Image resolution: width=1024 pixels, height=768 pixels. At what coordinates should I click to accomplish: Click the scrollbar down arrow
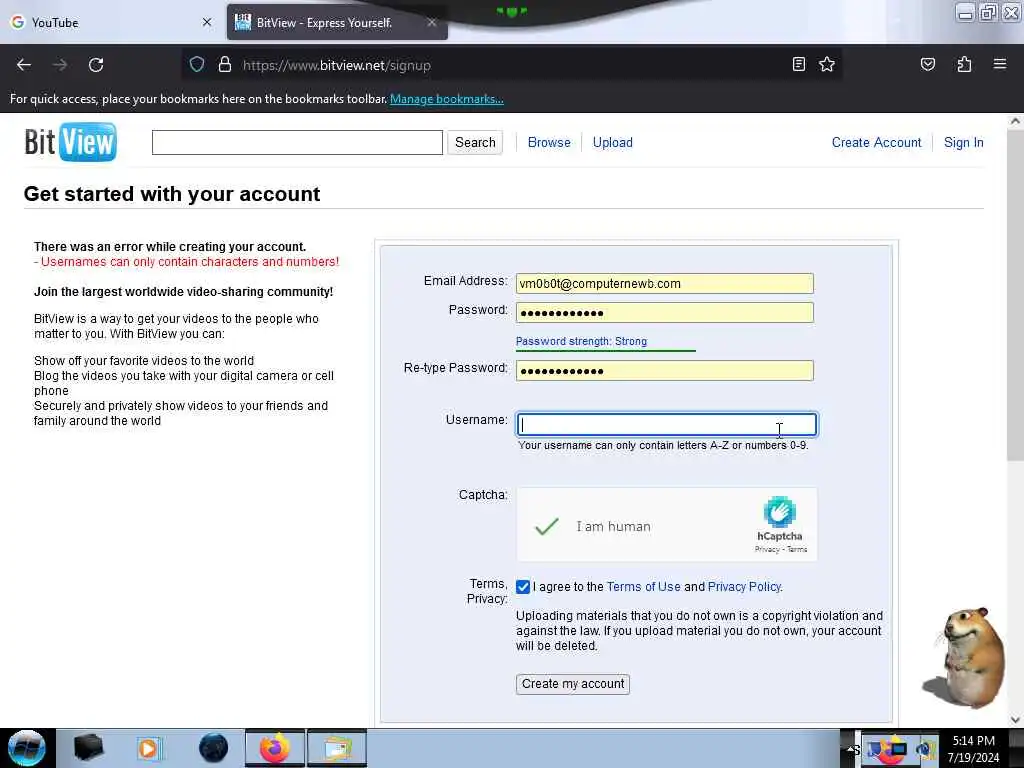pos(1015,720)
